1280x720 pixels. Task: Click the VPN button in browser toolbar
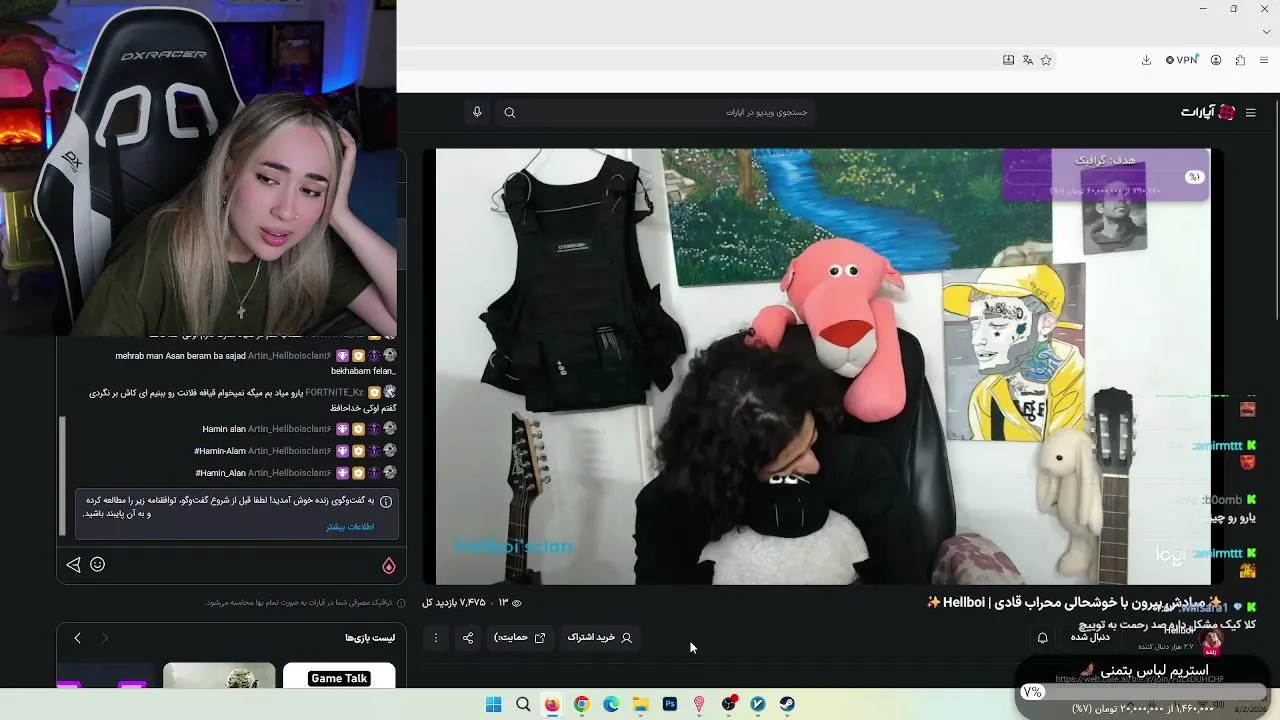point(1181,60)
